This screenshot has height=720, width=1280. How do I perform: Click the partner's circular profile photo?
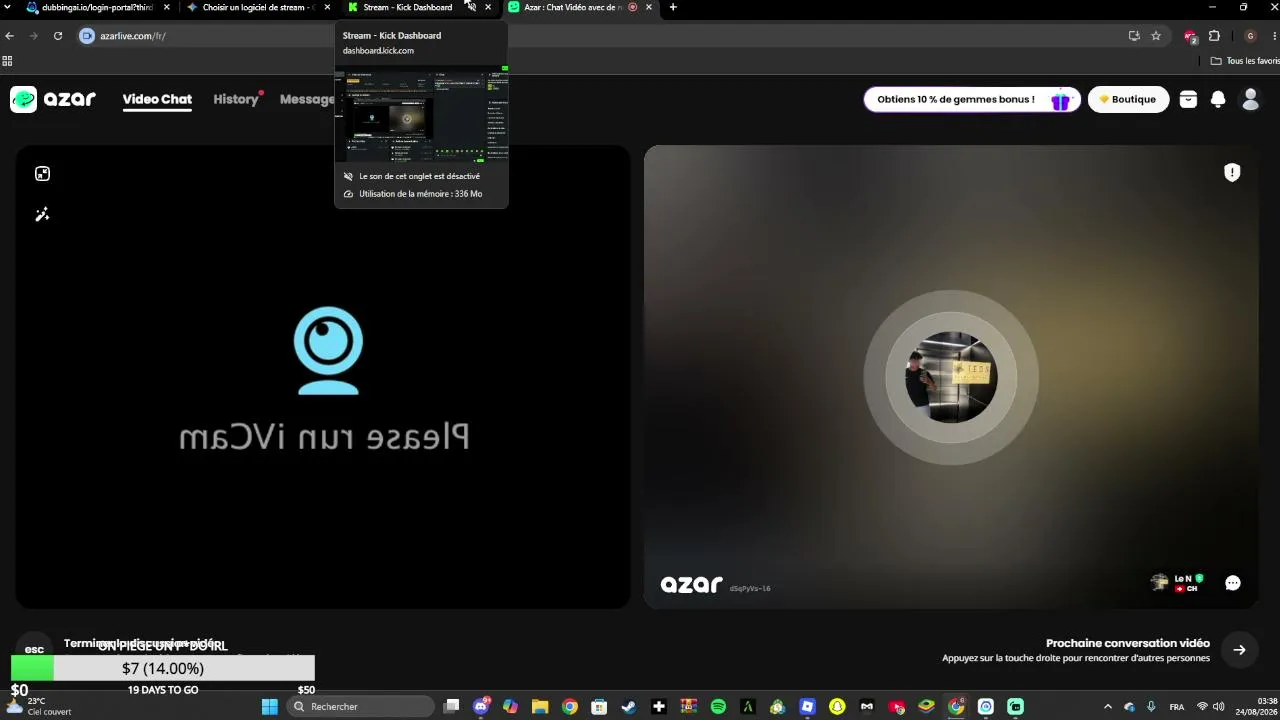click(951, 377)
